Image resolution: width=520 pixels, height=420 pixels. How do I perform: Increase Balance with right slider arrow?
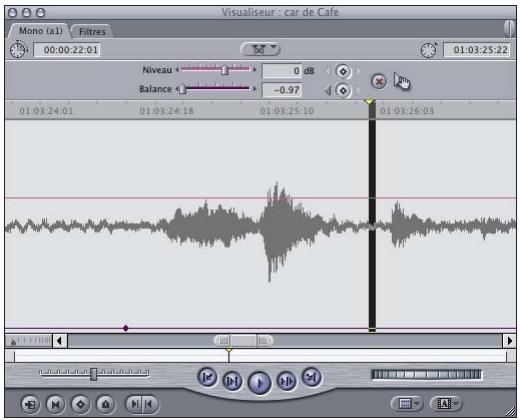[x=255, y=89]
